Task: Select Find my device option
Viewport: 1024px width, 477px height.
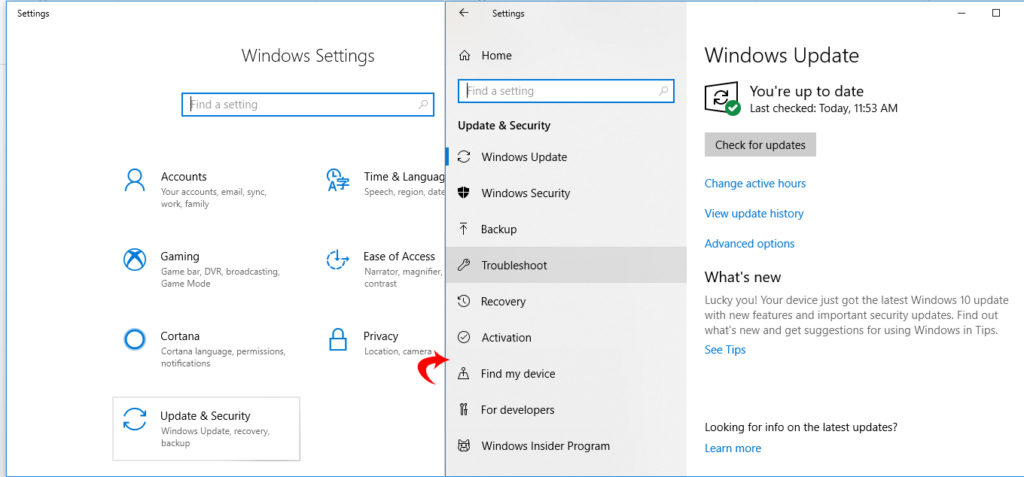Action: (517, 373)
